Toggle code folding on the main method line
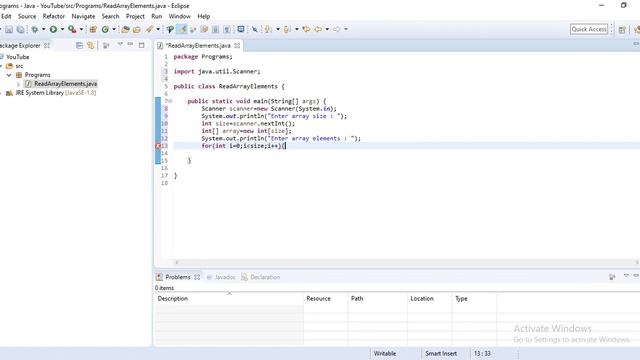 coord(171,101)
